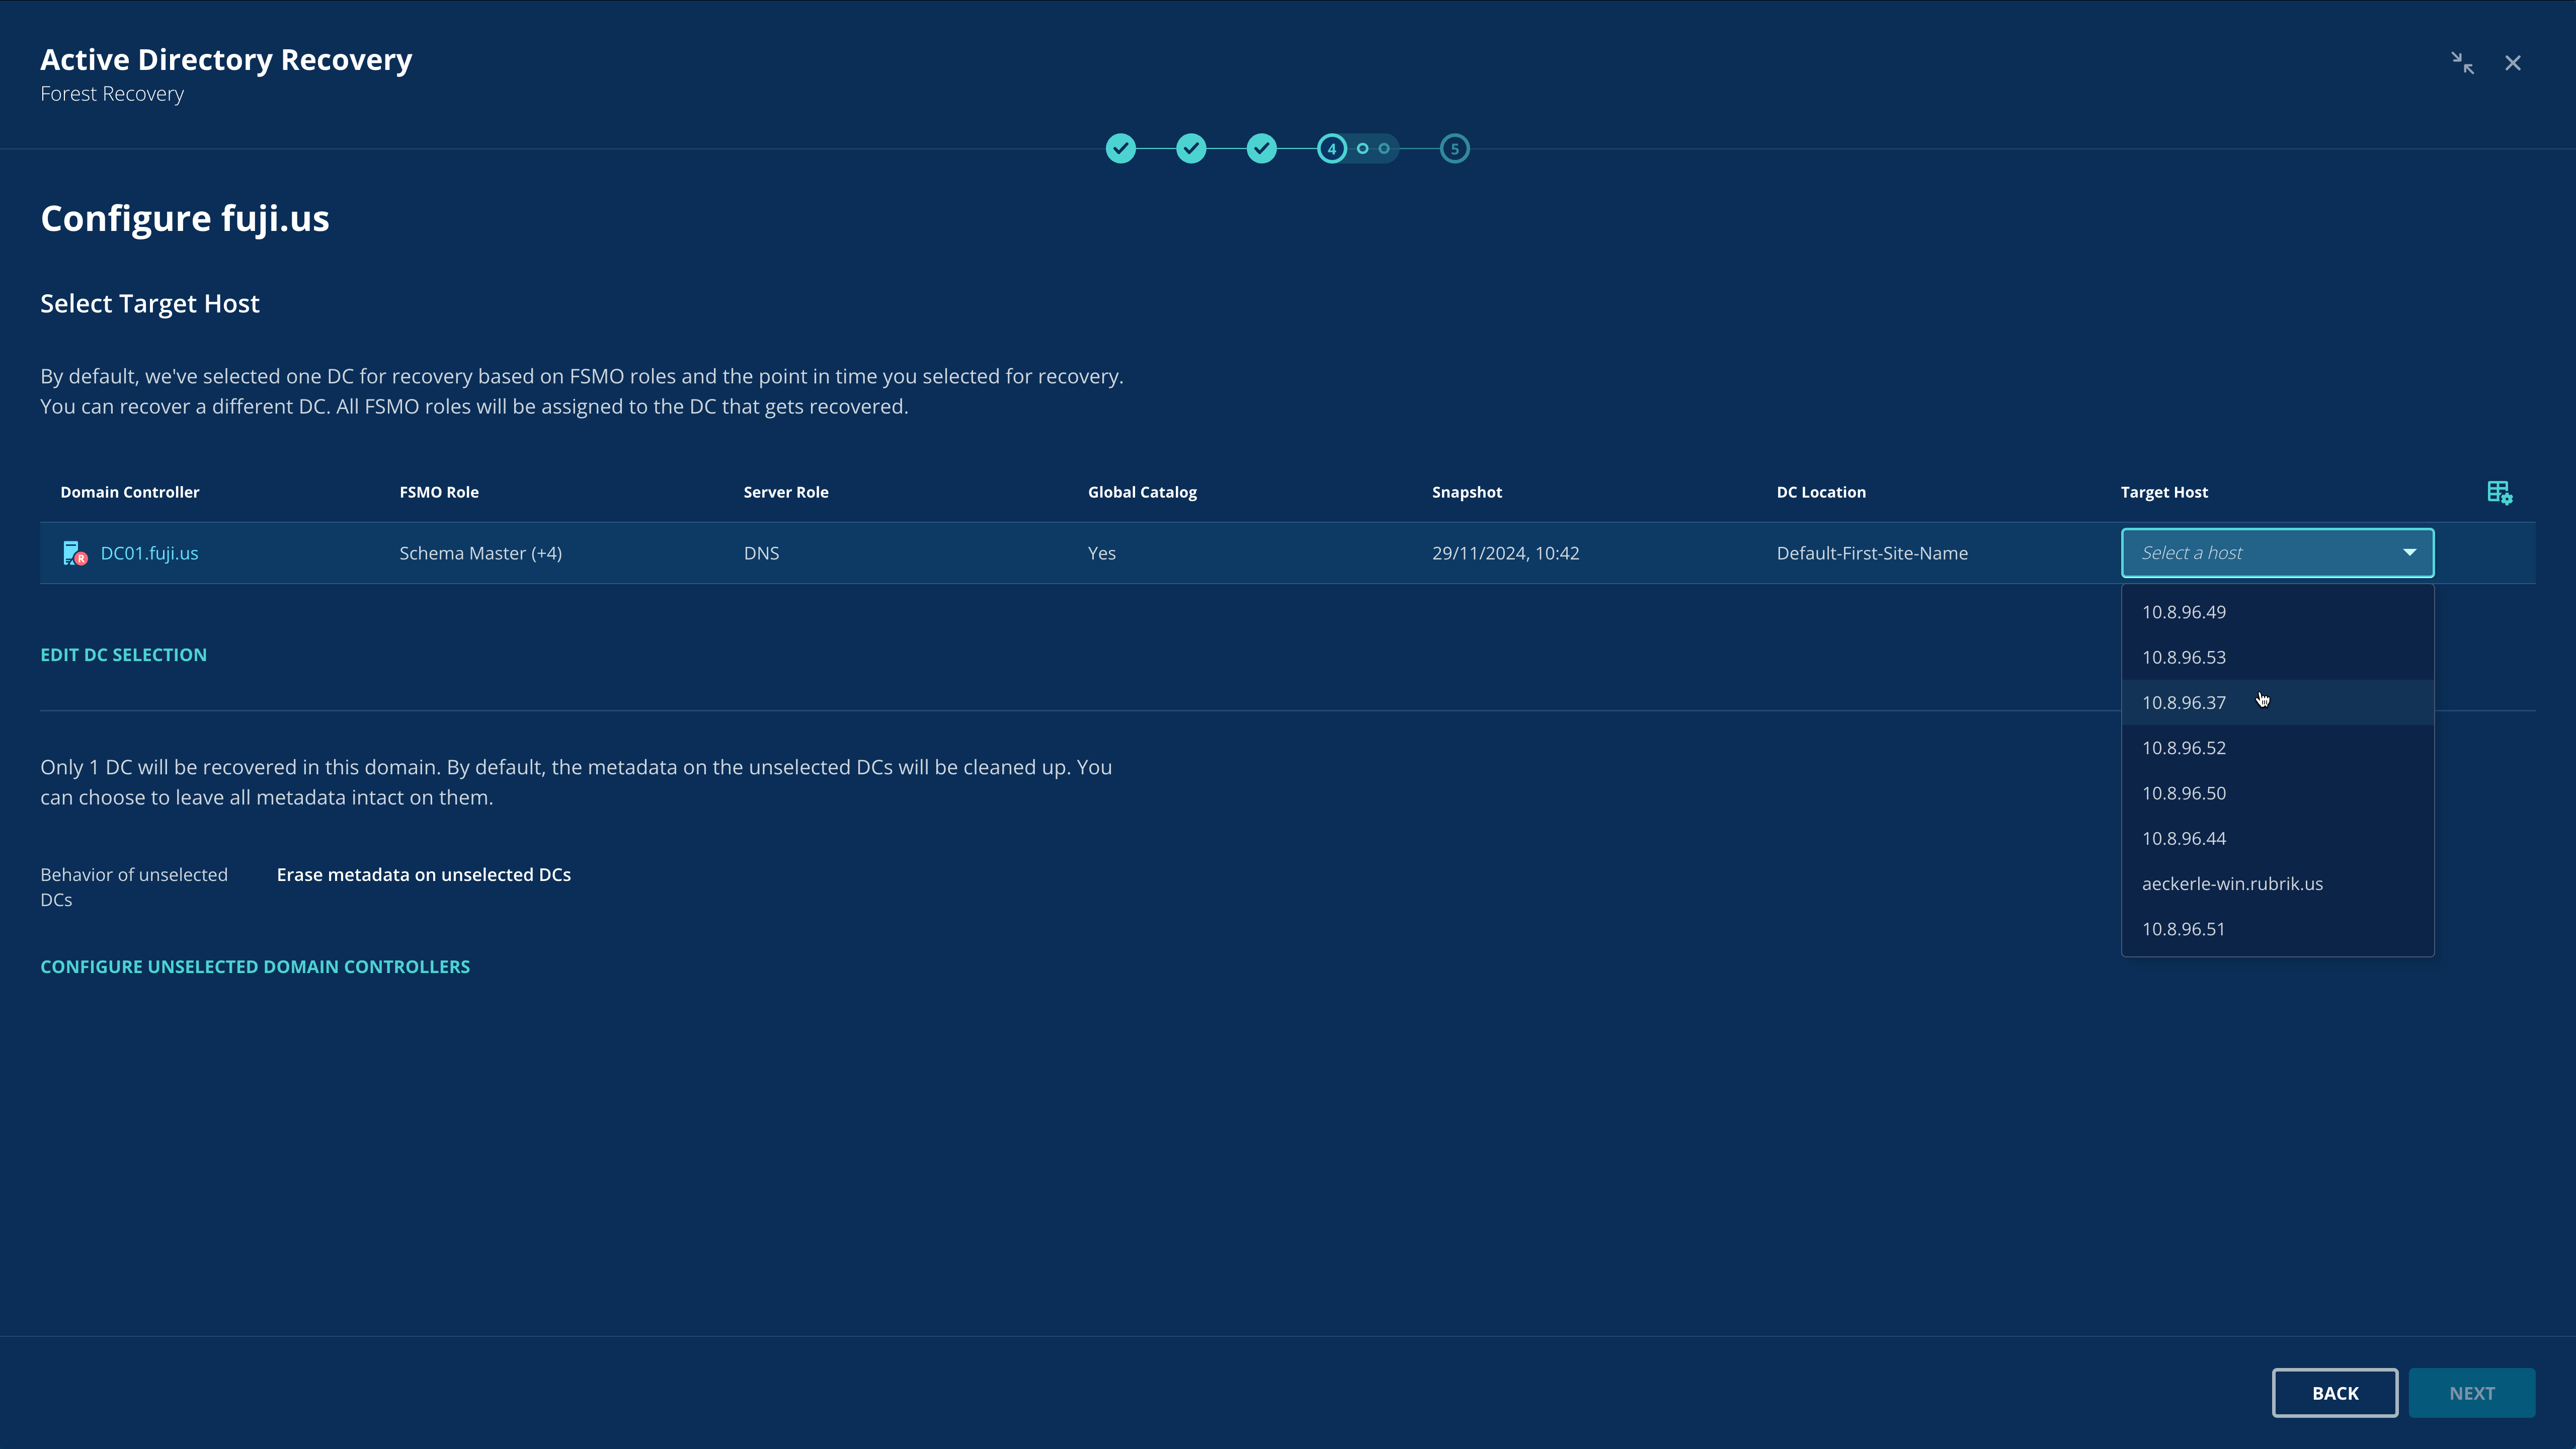Image resolution: width=2576 pixels, height=1449 pixels.
Task: Open the Select a host dropdown
Action: (2277, 553)
